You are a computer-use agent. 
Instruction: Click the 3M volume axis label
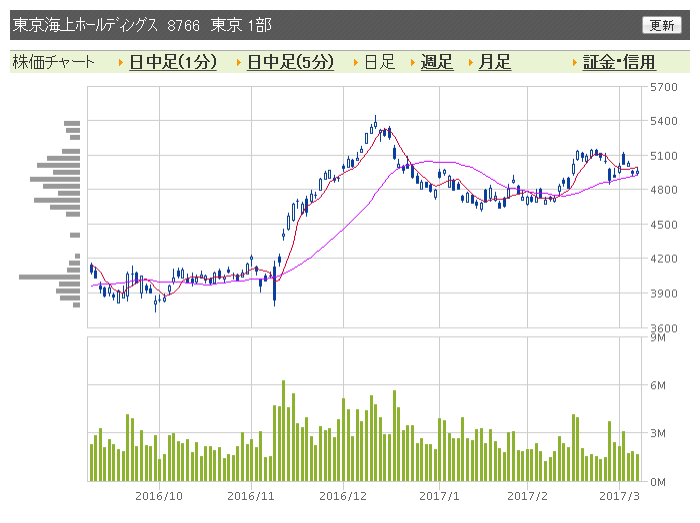[x=658, y=433]
